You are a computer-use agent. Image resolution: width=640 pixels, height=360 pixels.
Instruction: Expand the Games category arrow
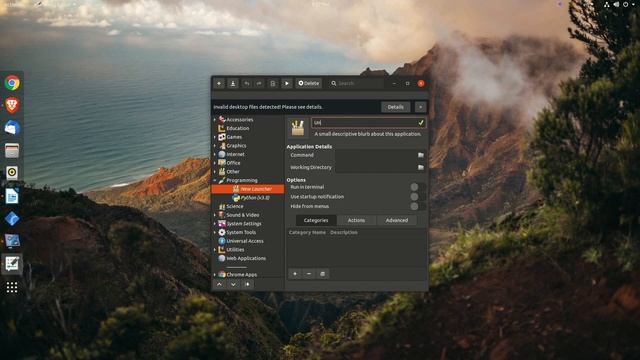(215, 137)
